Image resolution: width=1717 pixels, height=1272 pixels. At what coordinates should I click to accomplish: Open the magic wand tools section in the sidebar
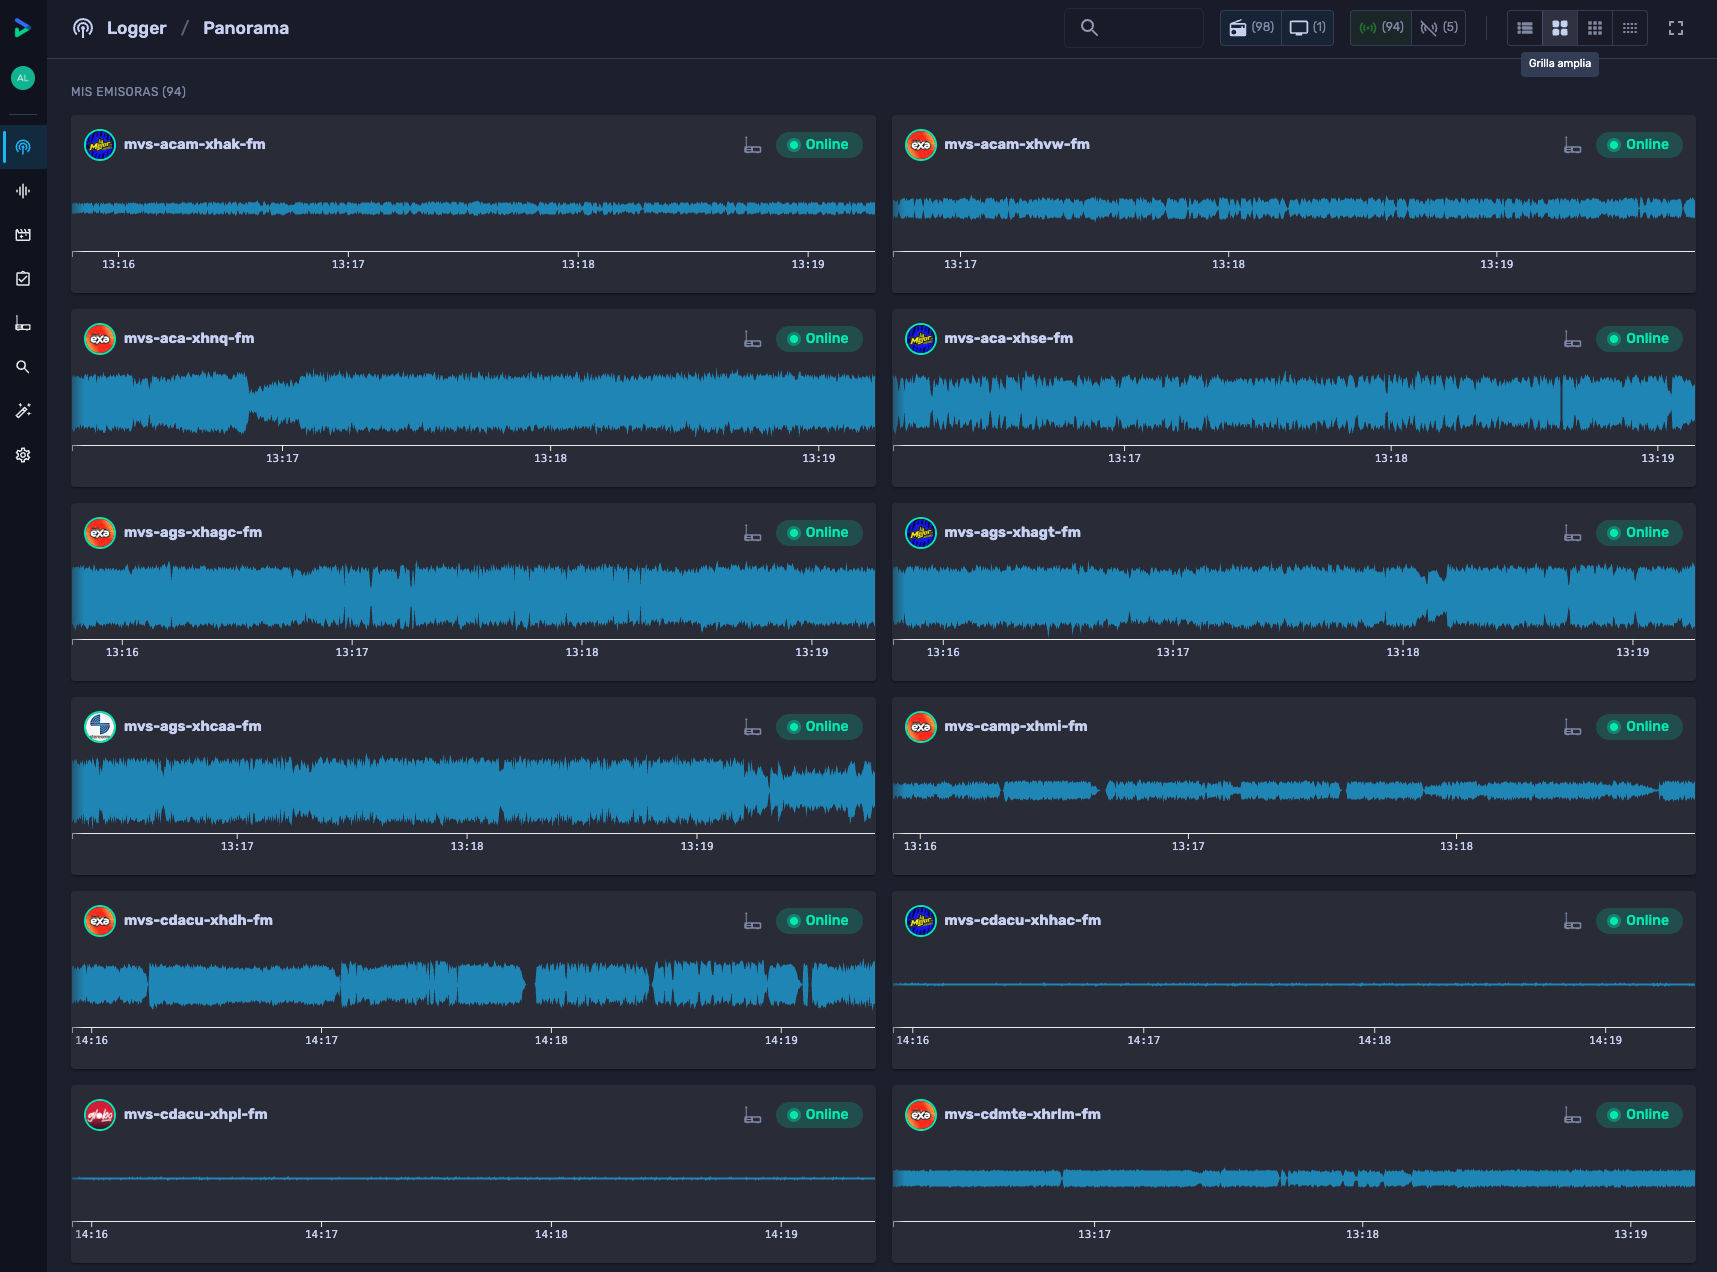(x=23, y=411)
